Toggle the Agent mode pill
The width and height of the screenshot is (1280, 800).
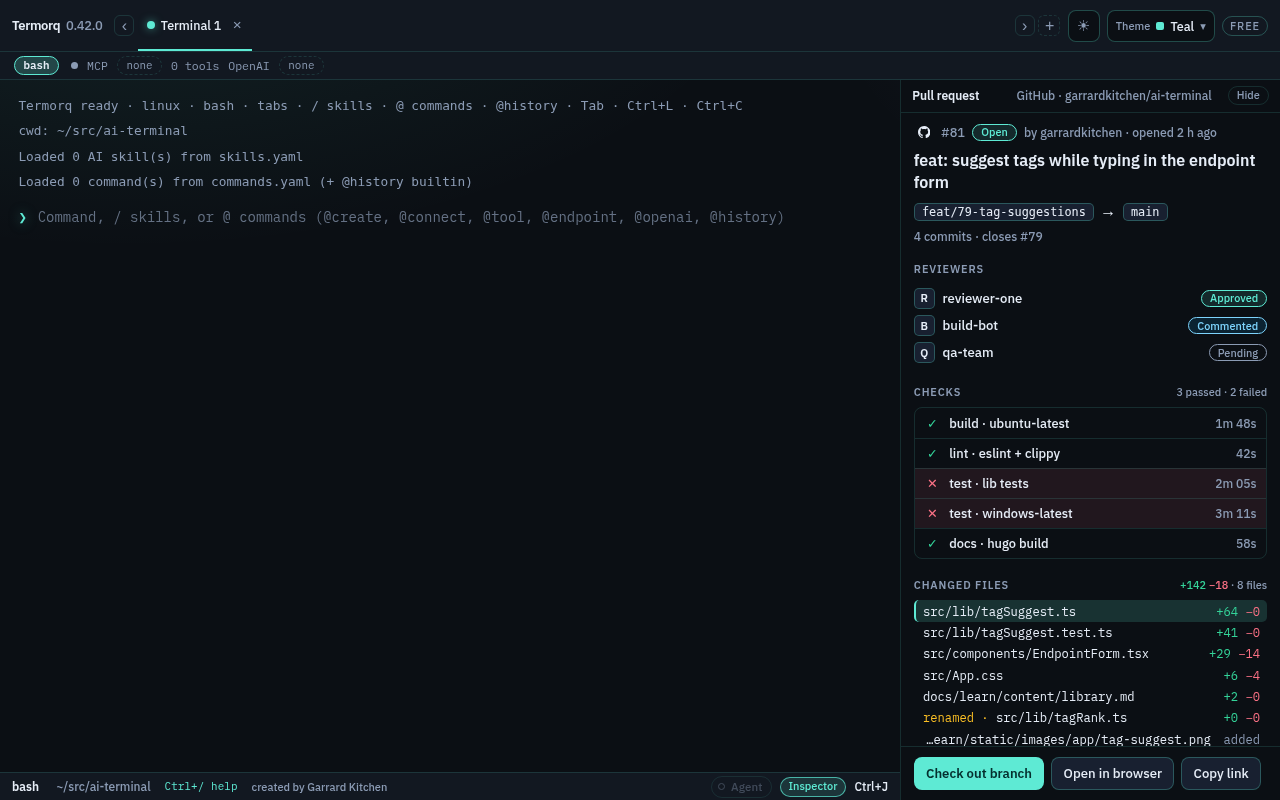[741, 787]
